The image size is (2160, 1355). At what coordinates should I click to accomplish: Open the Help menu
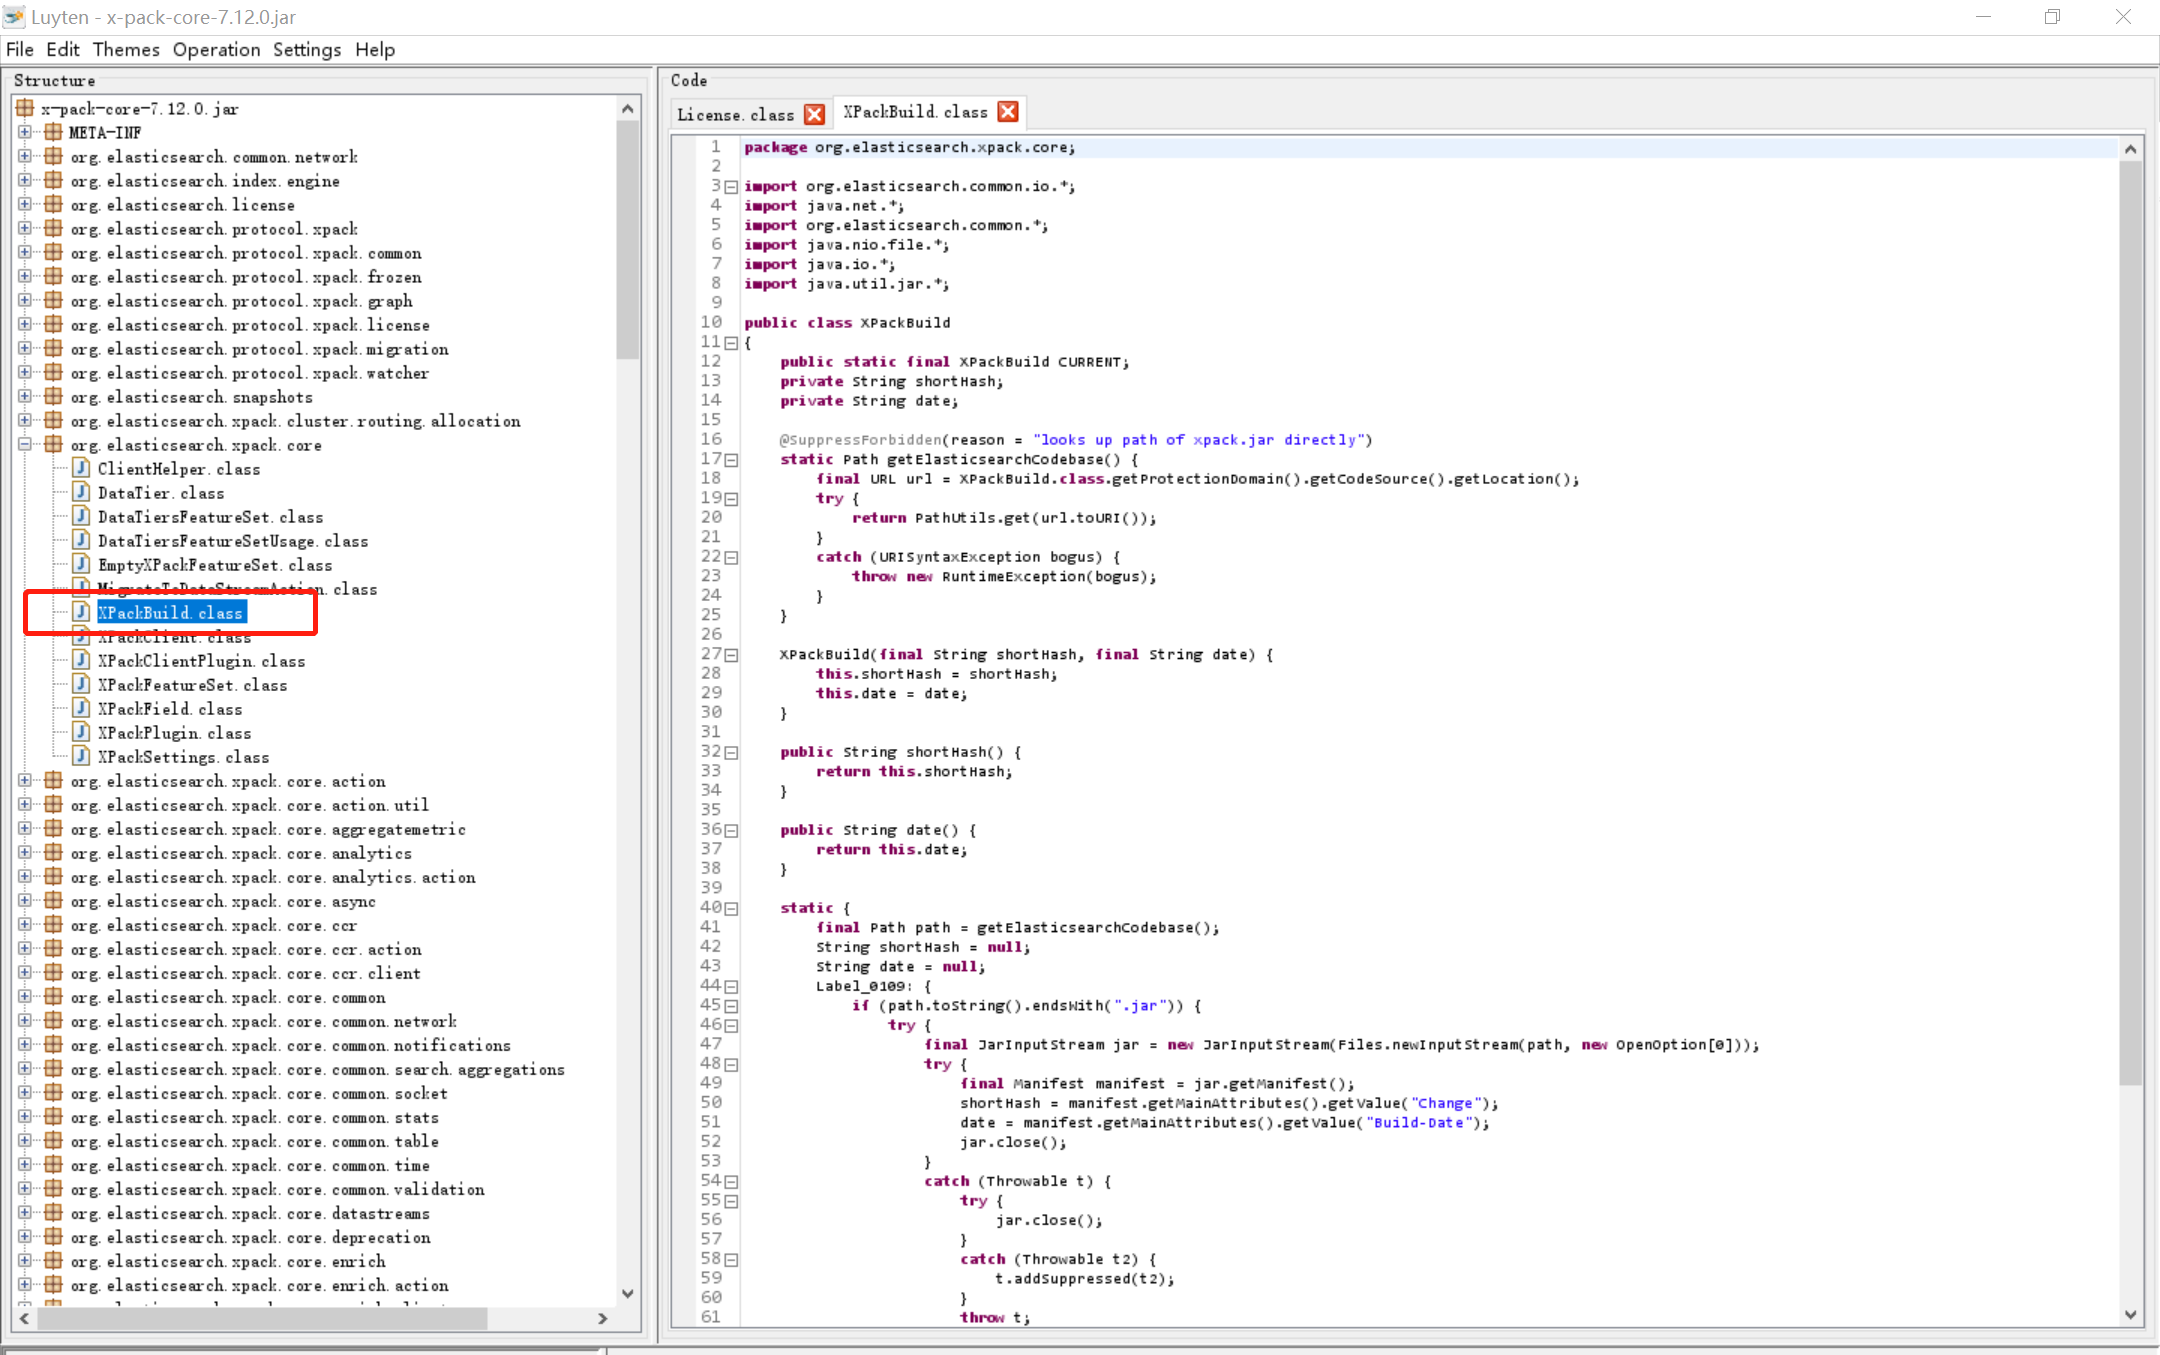[x=375, y=49]
